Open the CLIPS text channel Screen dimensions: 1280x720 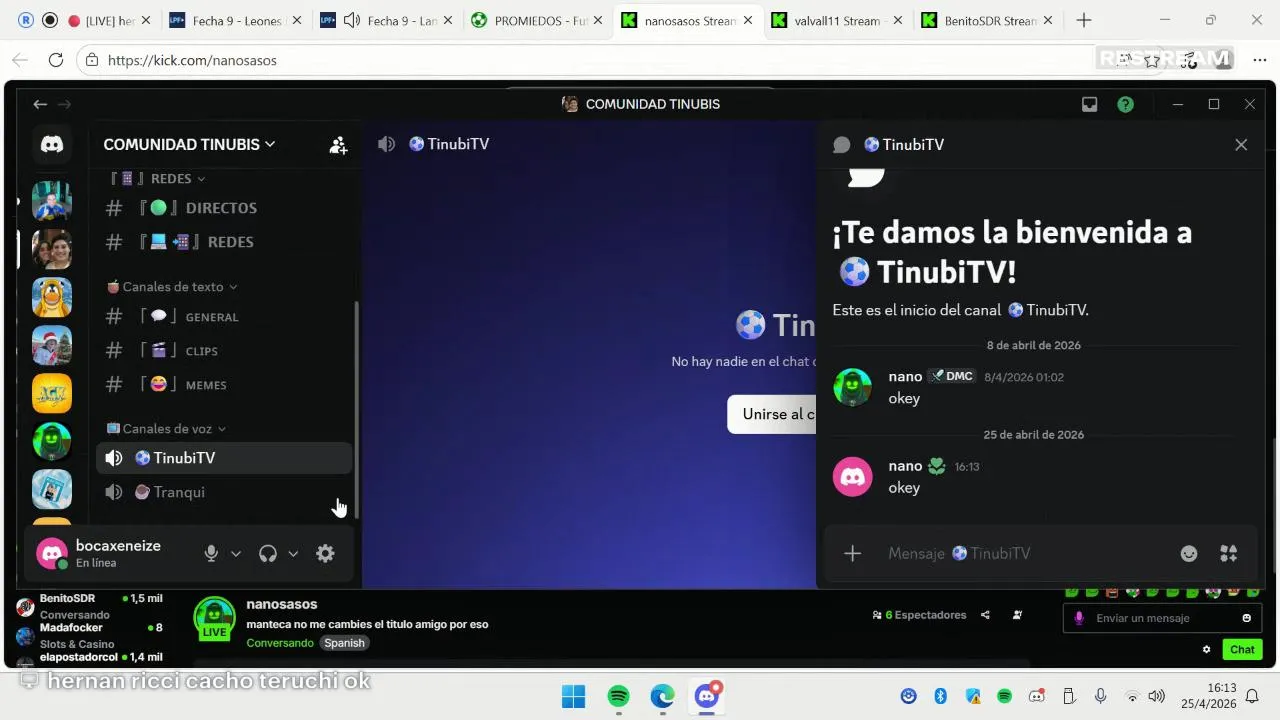224,351
